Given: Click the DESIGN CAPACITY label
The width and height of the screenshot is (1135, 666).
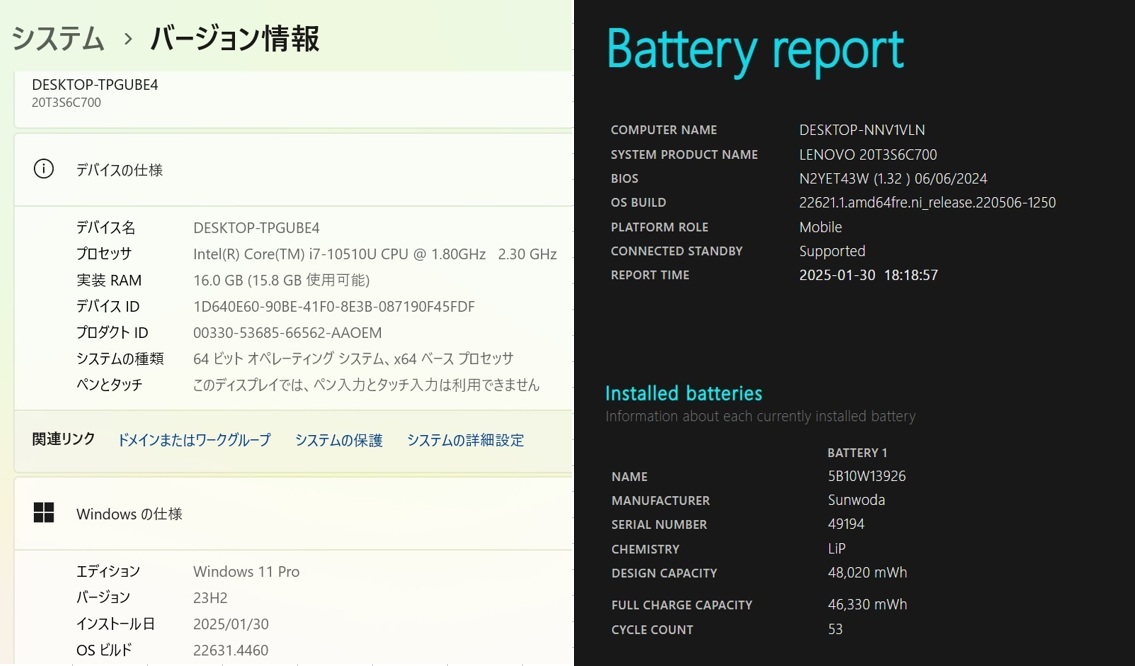Looking at the screenshot, I should pos(664,573).
